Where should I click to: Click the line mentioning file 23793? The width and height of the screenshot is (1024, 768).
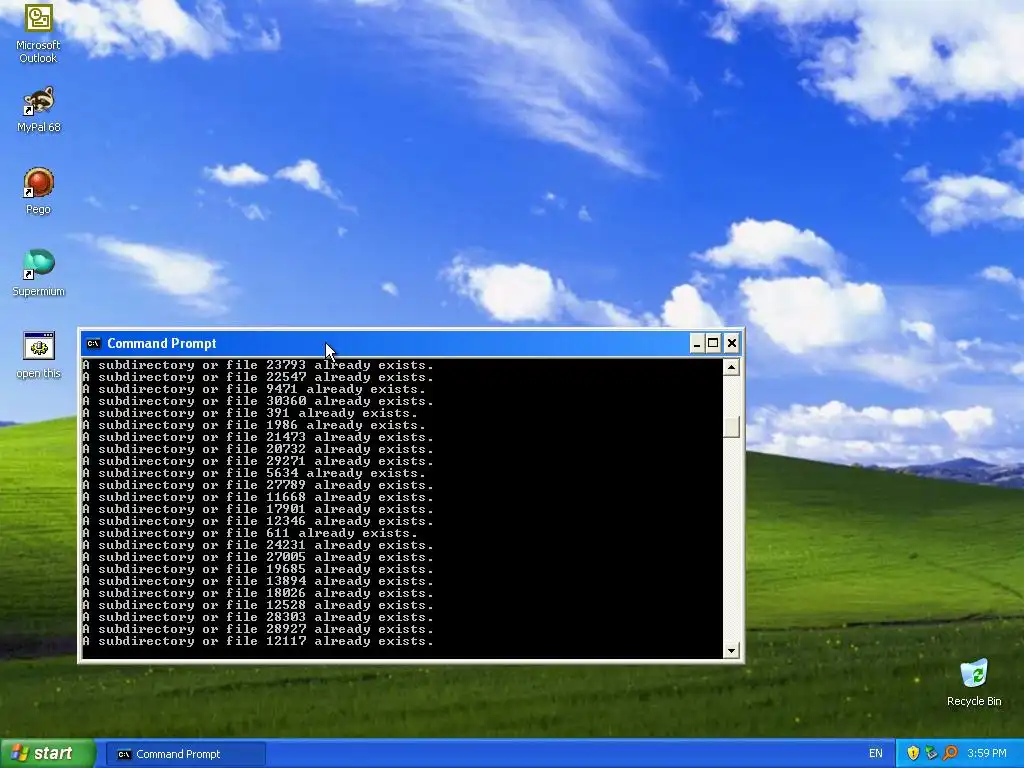pos(258,365)
